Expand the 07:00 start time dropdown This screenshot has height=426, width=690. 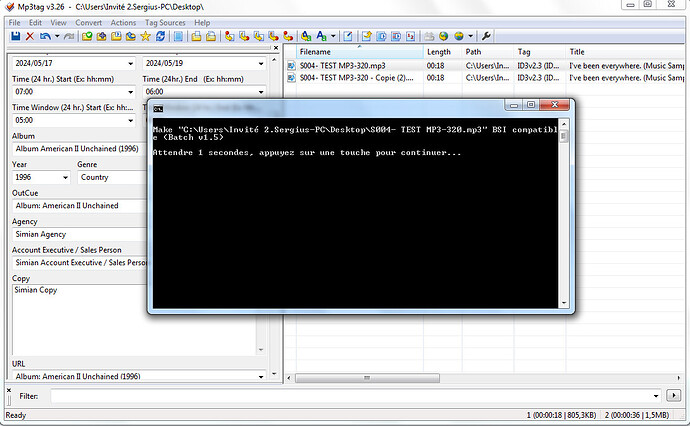pyautogui.click(x=130, y=92)
